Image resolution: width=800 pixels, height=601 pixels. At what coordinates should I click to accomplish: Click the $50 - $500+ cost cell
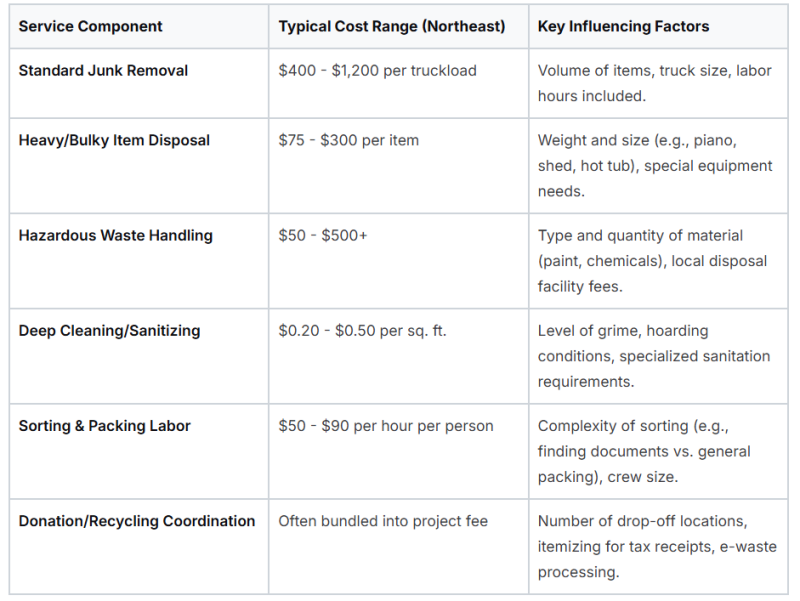point(322,236)
